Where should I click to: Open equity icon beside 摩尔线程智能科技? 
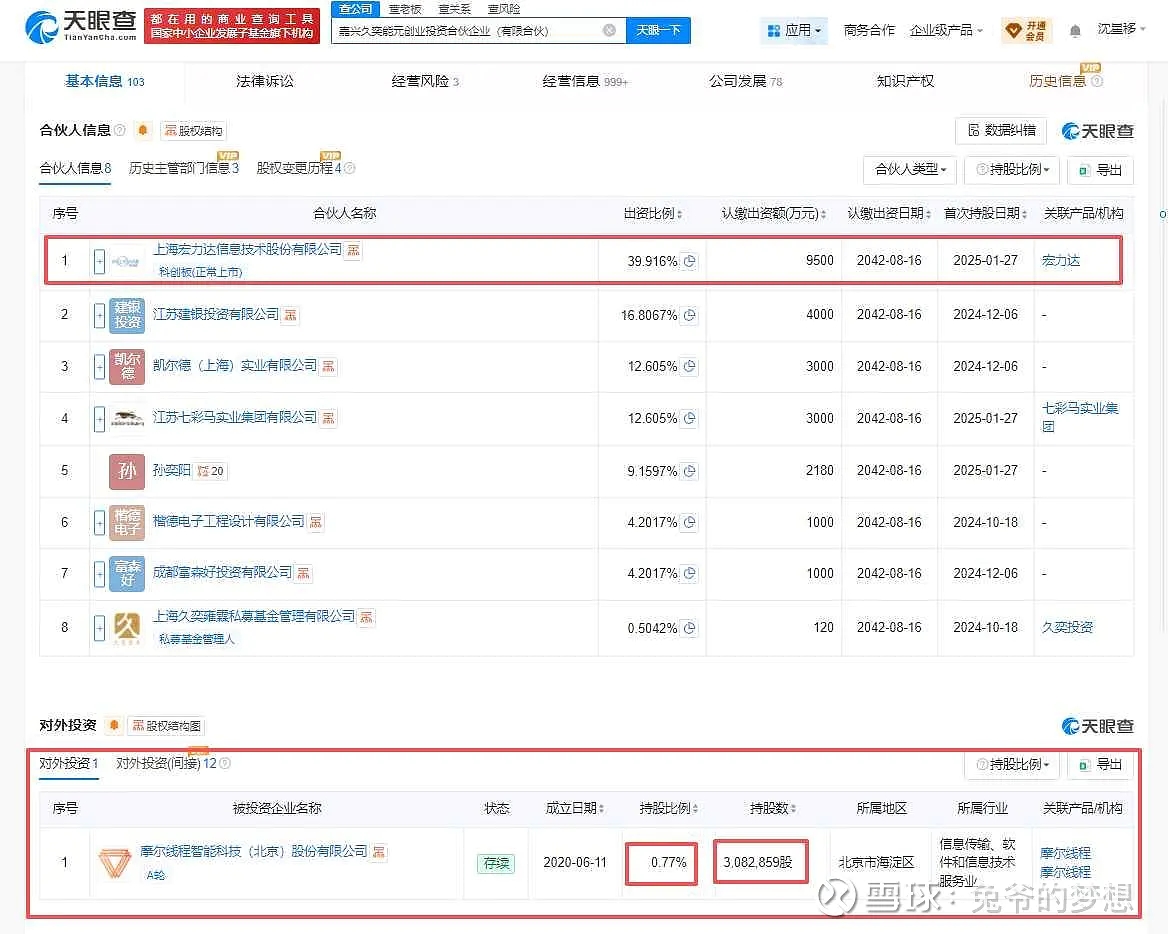[379, 852]
